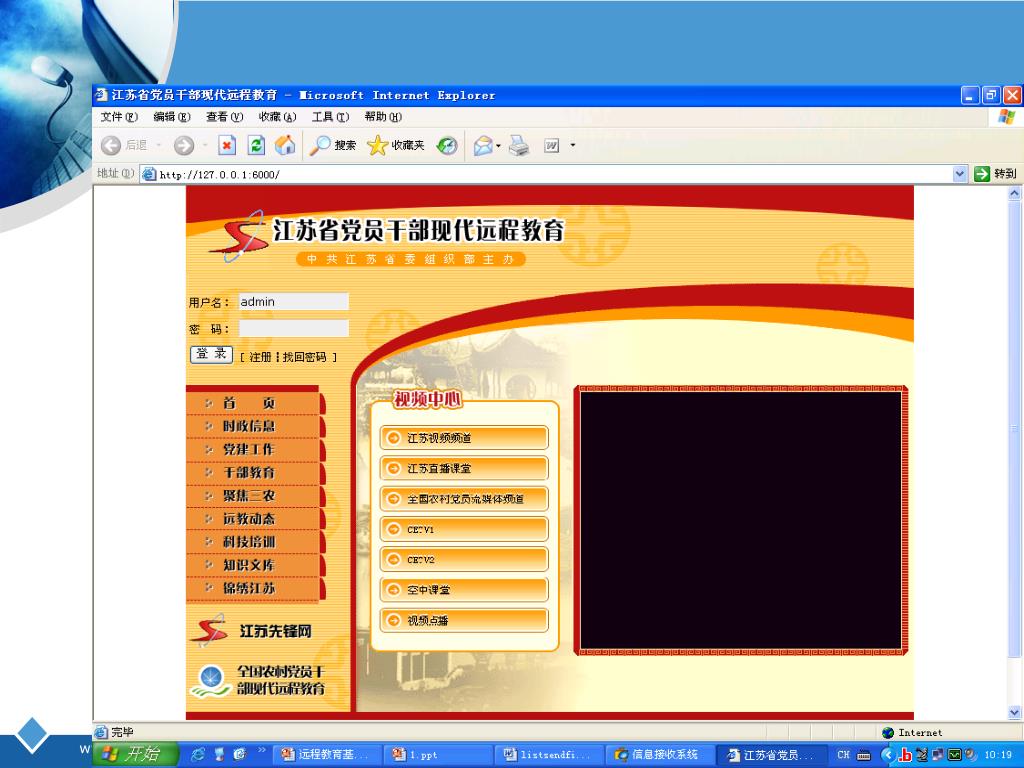Click the 注册 register link
Image resolution: width=1024 pixels, height=768 pixels.
(x=260, y=357)
